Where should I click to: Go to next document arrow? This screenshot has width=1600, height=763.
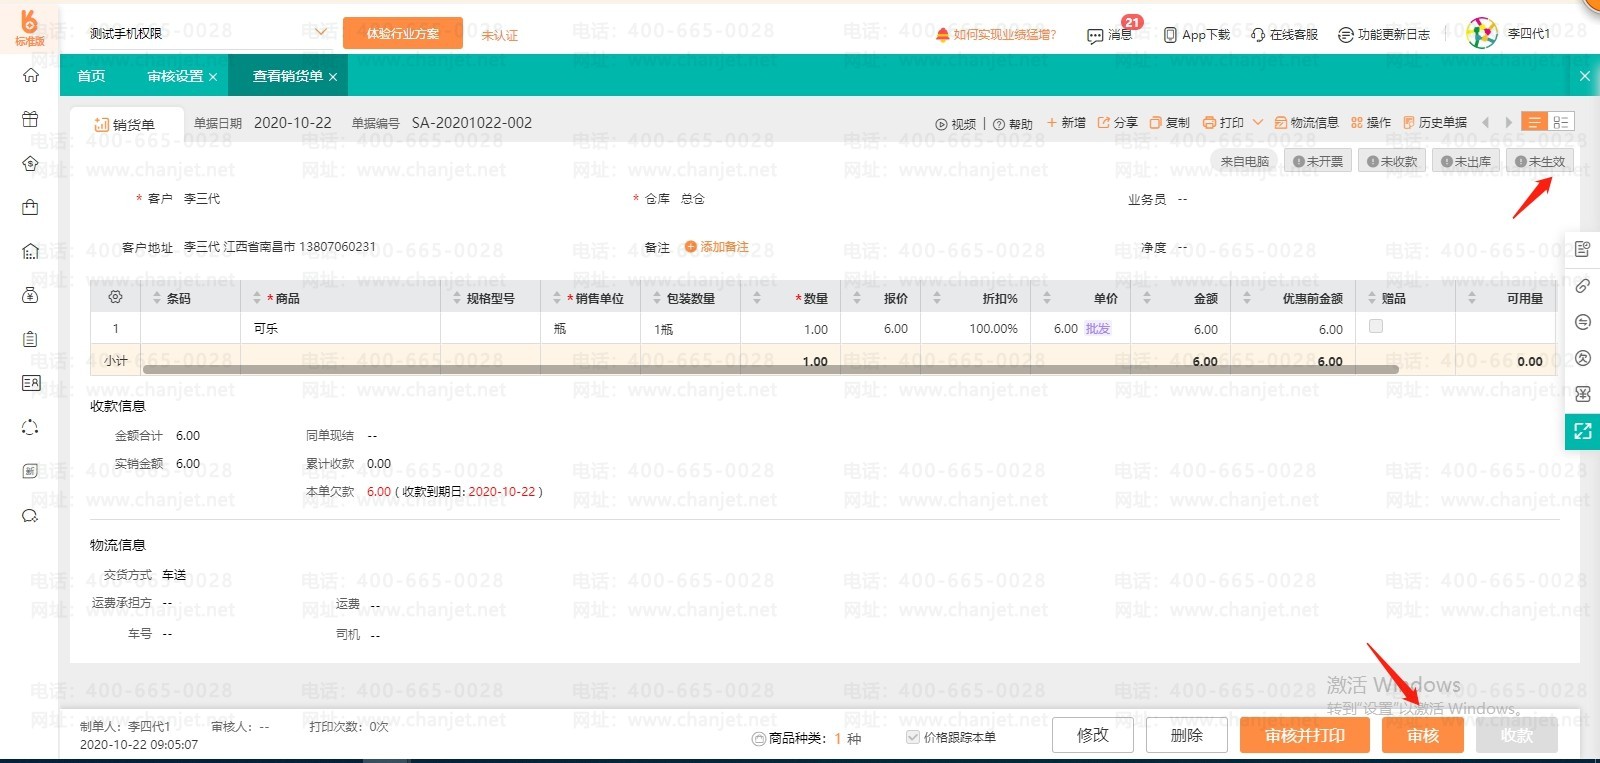1509,123
